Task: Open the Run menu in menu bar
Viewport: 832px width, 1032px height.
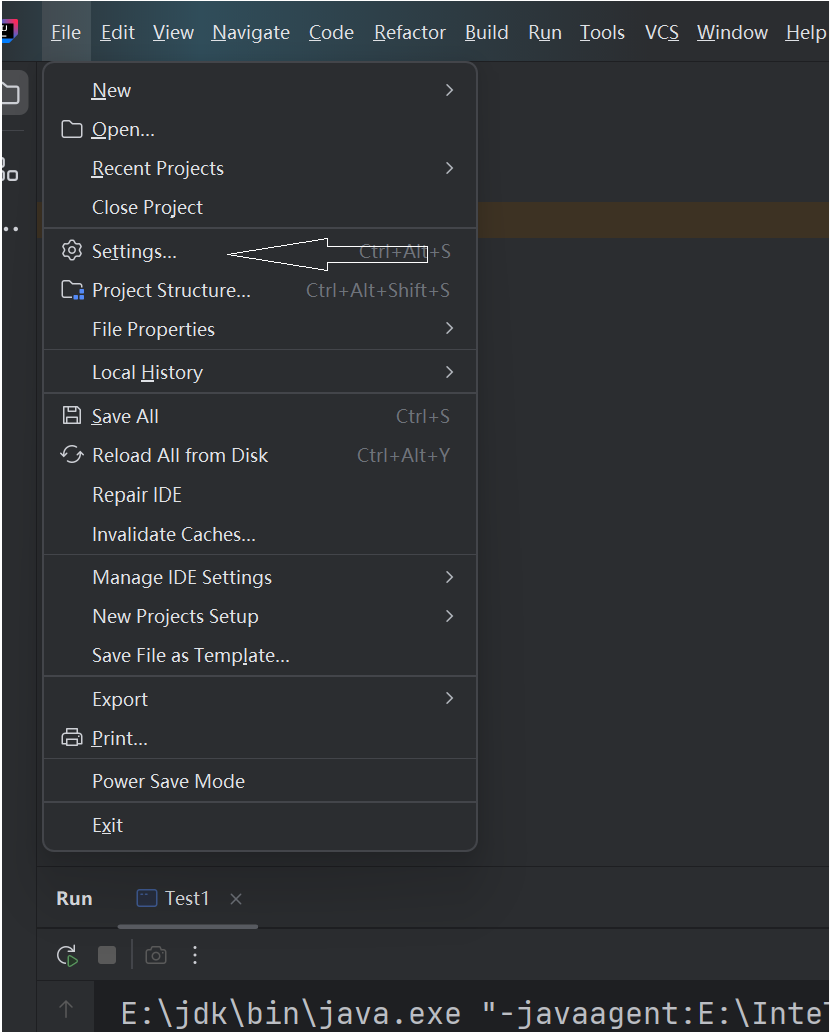Action: (x=545, y=32)
